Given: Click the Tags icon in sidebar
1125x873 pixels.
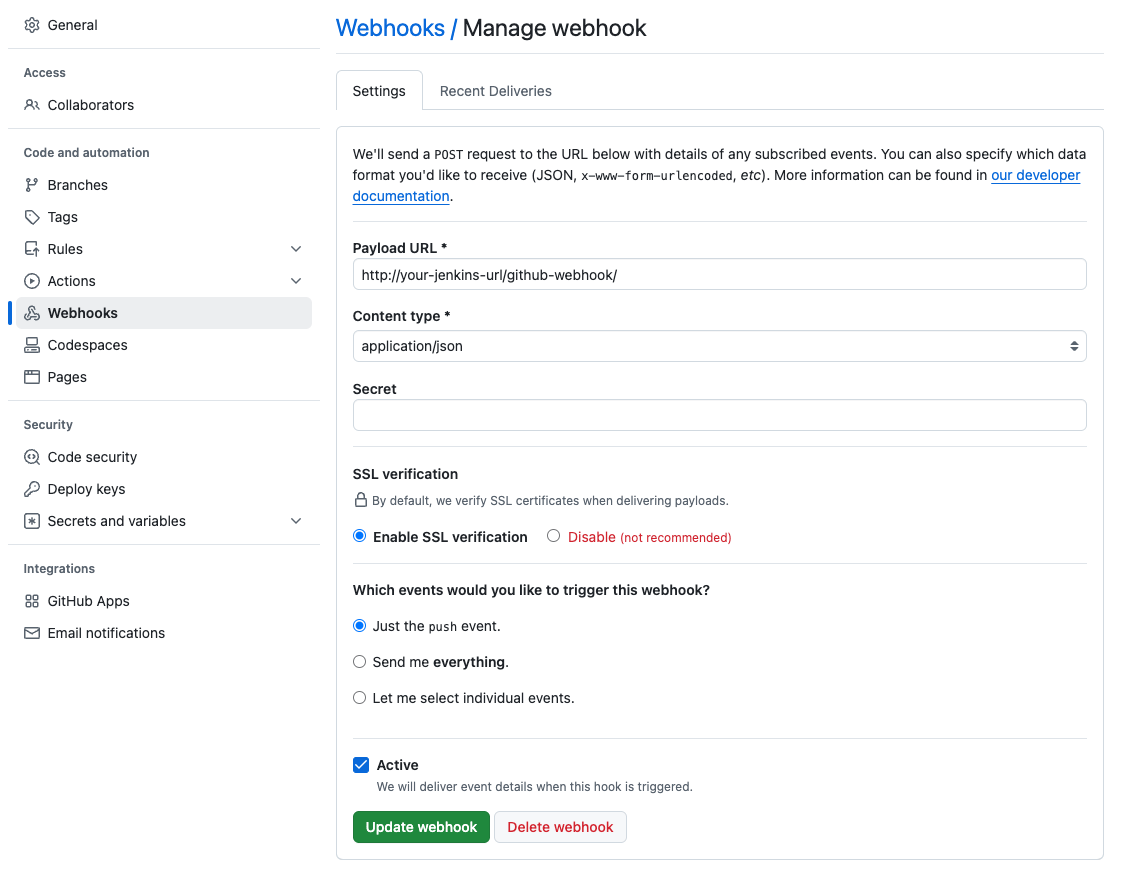Looking at the screenshot, I should point(32,217).
